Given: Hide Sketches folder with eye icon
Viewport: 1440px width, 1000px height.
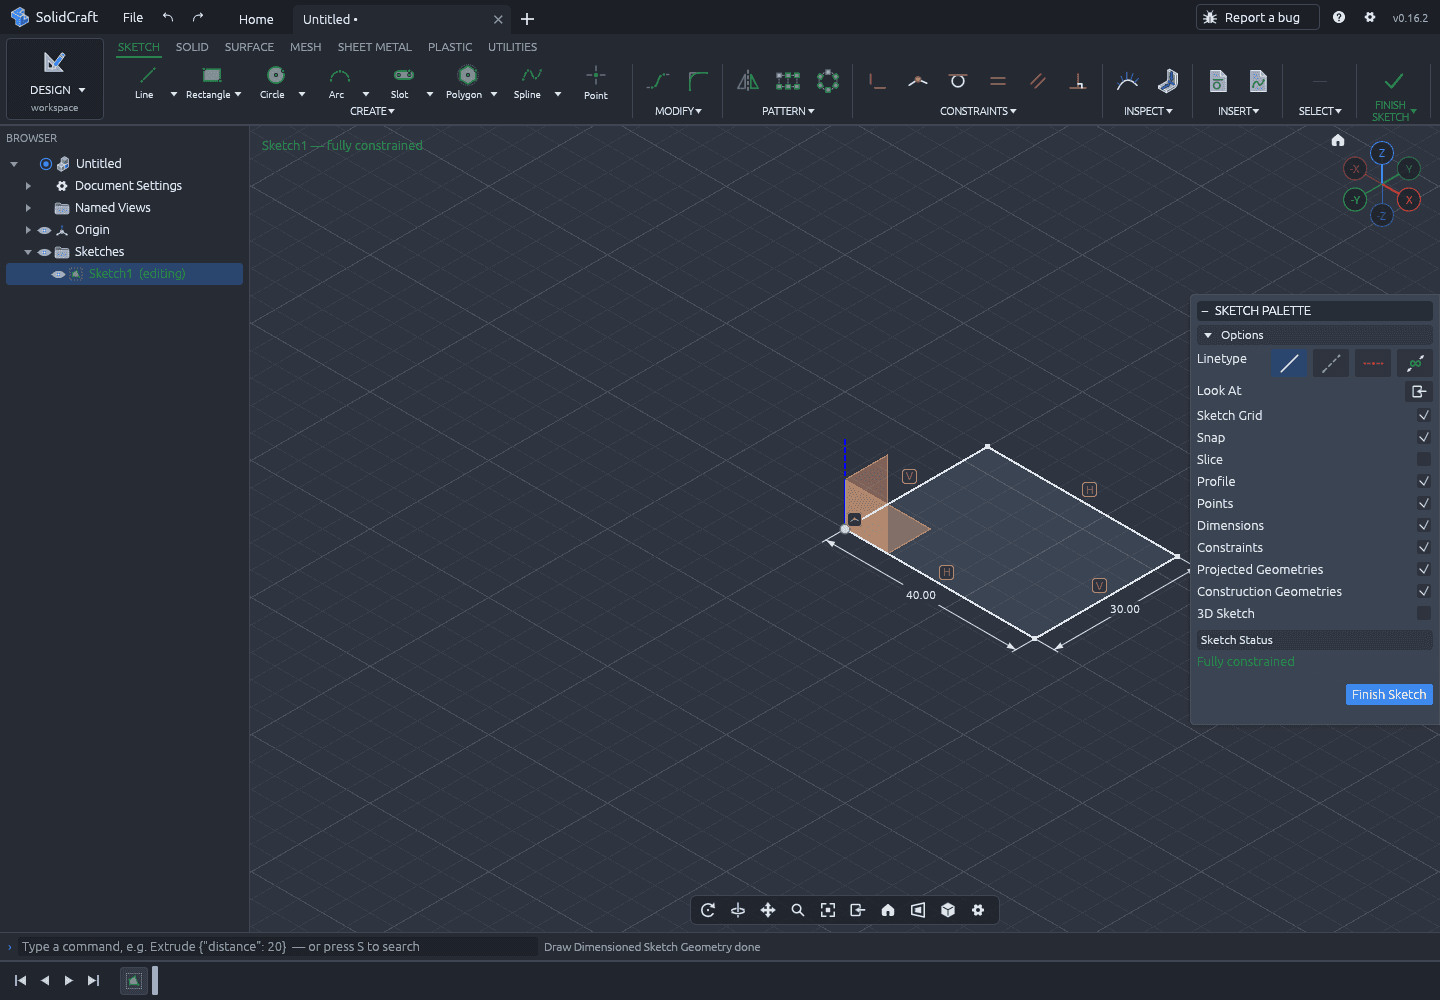Looking at the screenshot, I should click(44, 252).
